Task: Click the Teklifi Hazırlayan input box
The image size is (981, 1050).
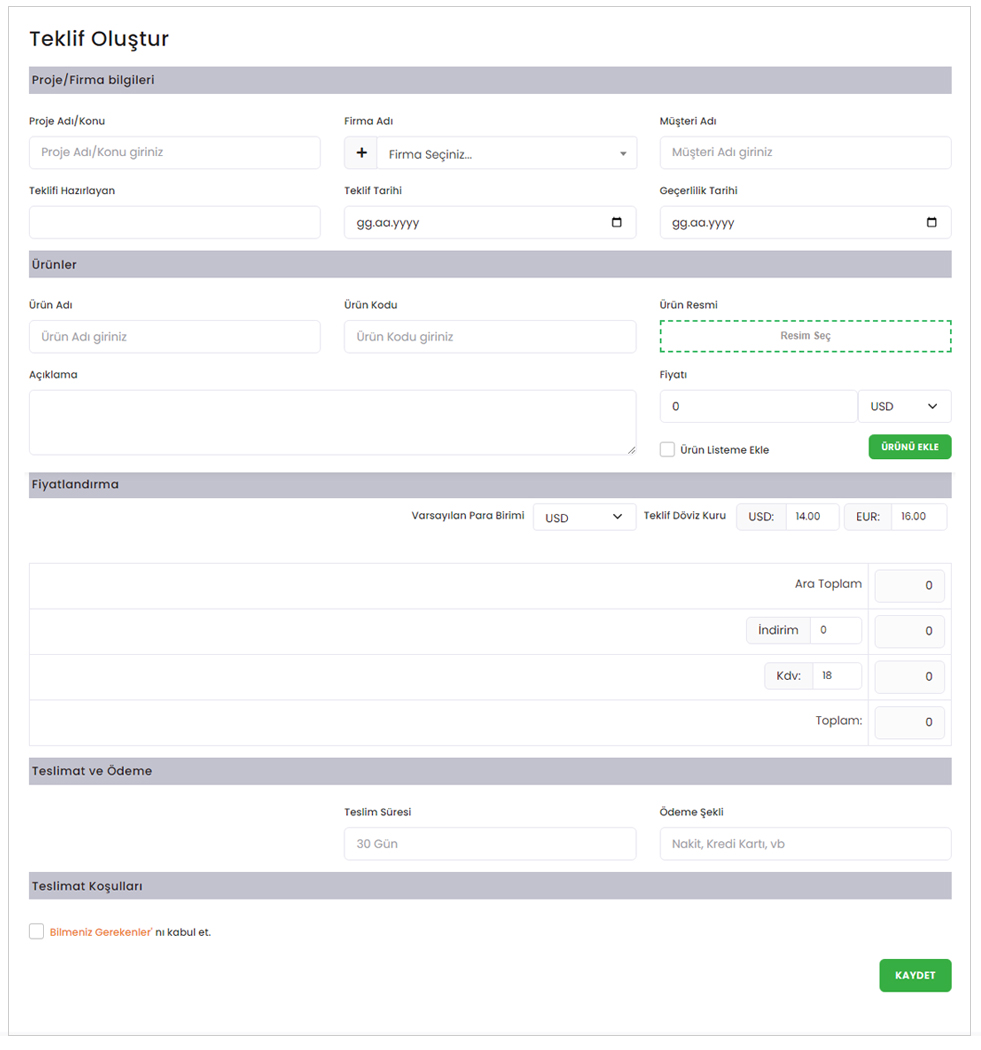Action: pos(175,223)
